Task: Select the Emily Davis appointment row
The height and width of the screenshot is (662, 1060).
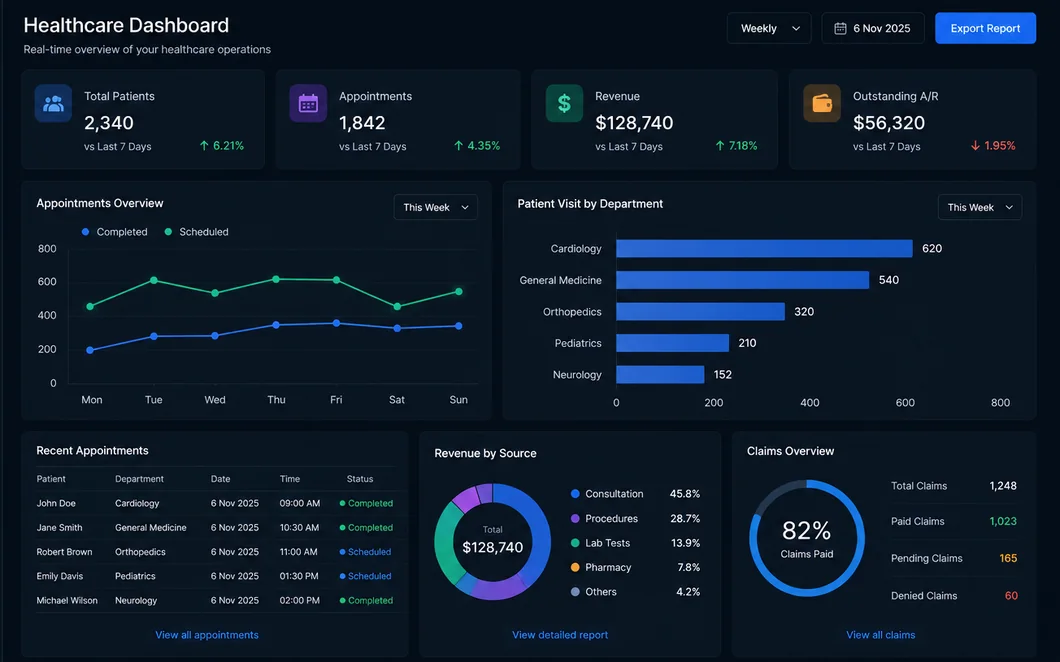Action: pos(215,576)
